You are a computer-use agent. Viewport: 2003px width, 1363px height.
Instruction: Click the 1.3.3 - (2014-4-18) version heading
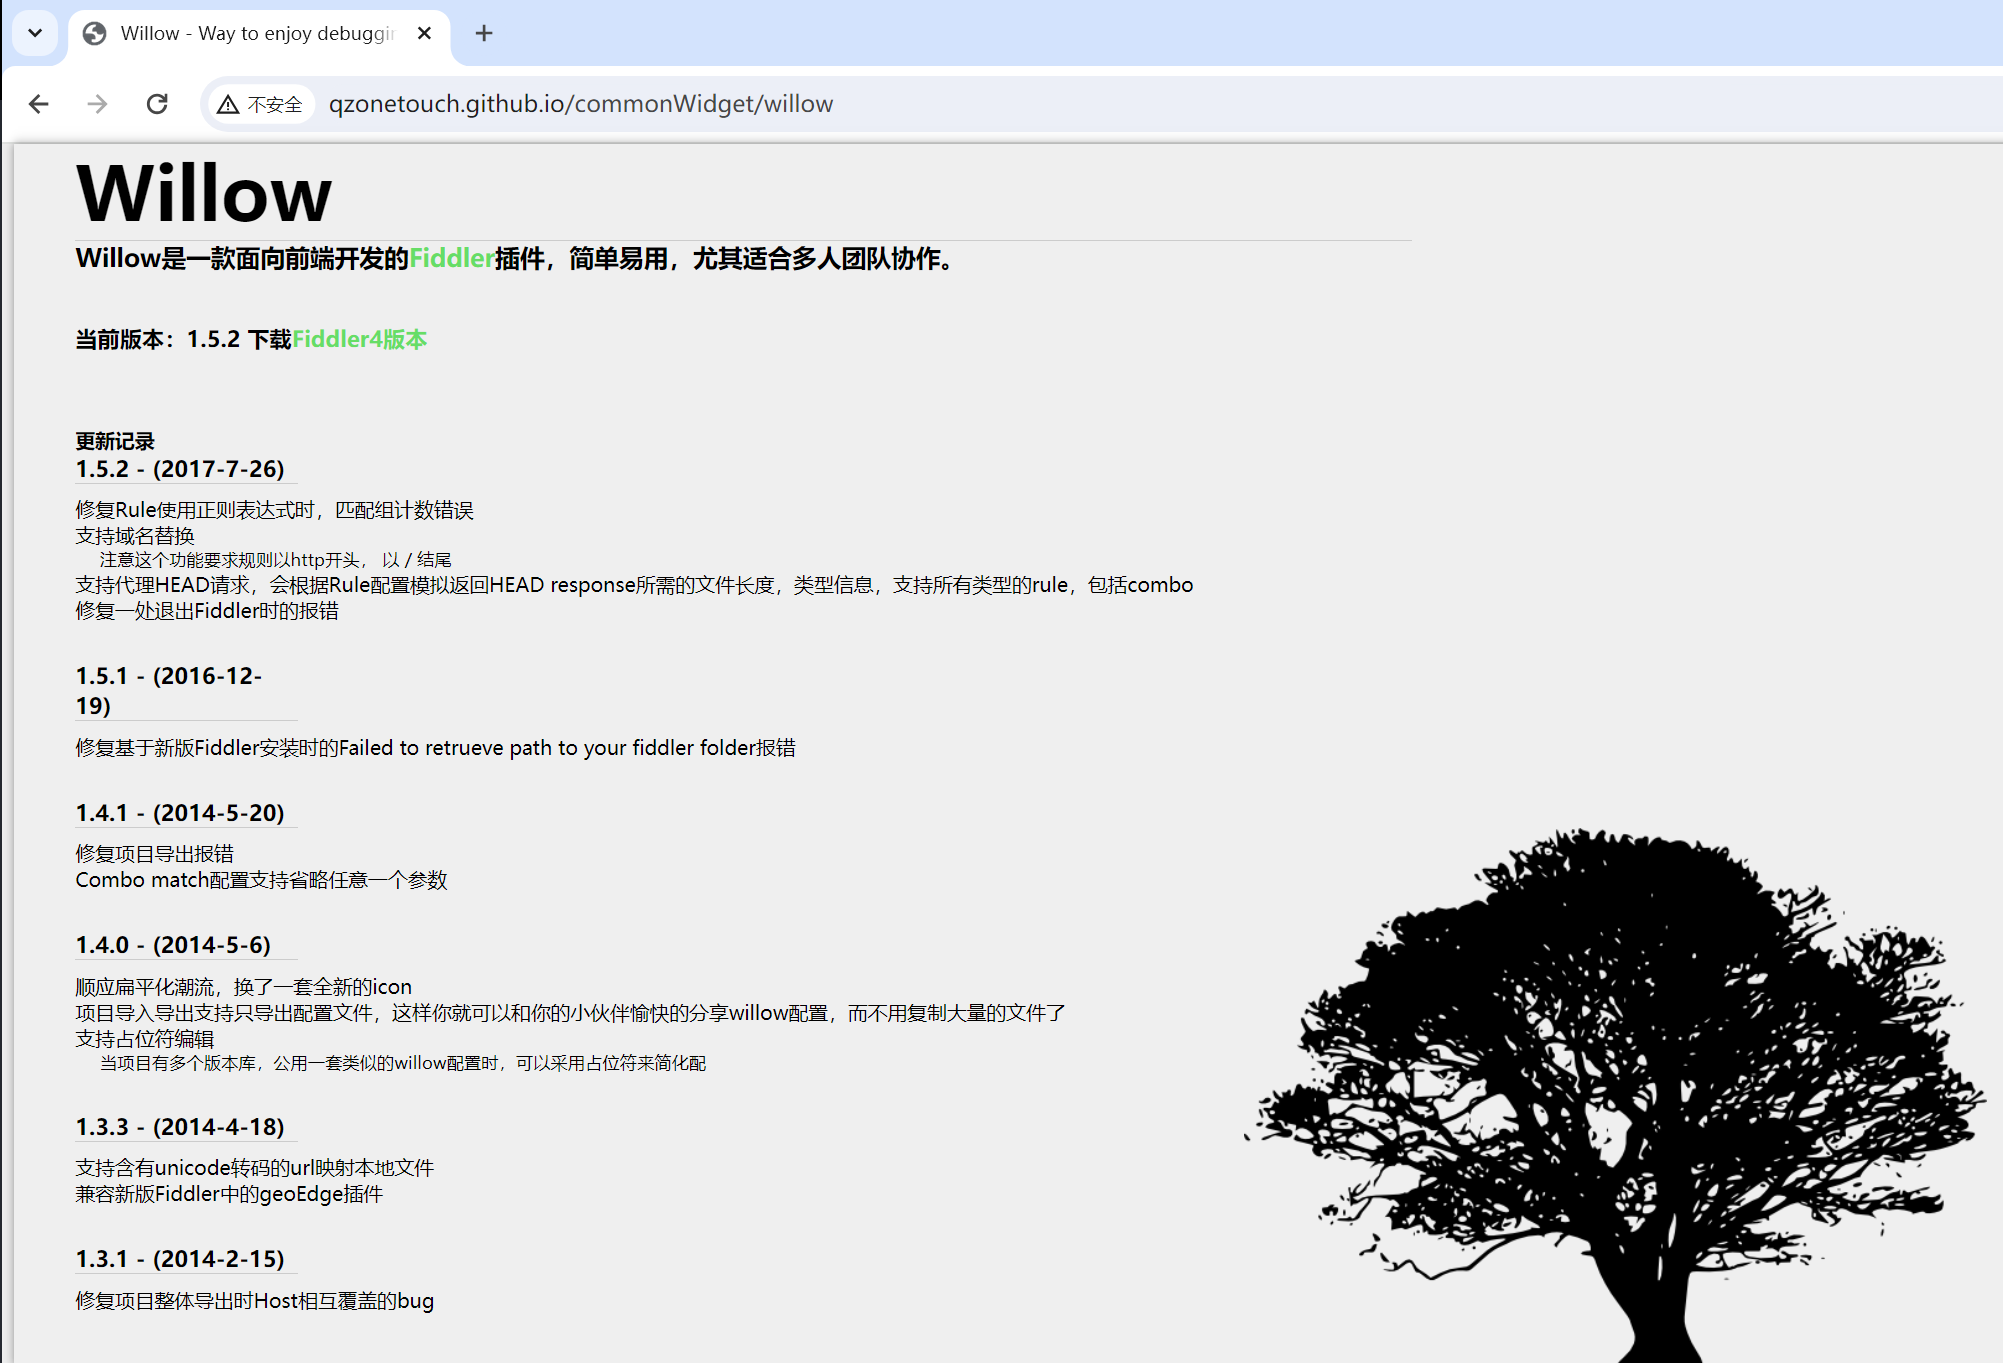(x=180, y=1127)
